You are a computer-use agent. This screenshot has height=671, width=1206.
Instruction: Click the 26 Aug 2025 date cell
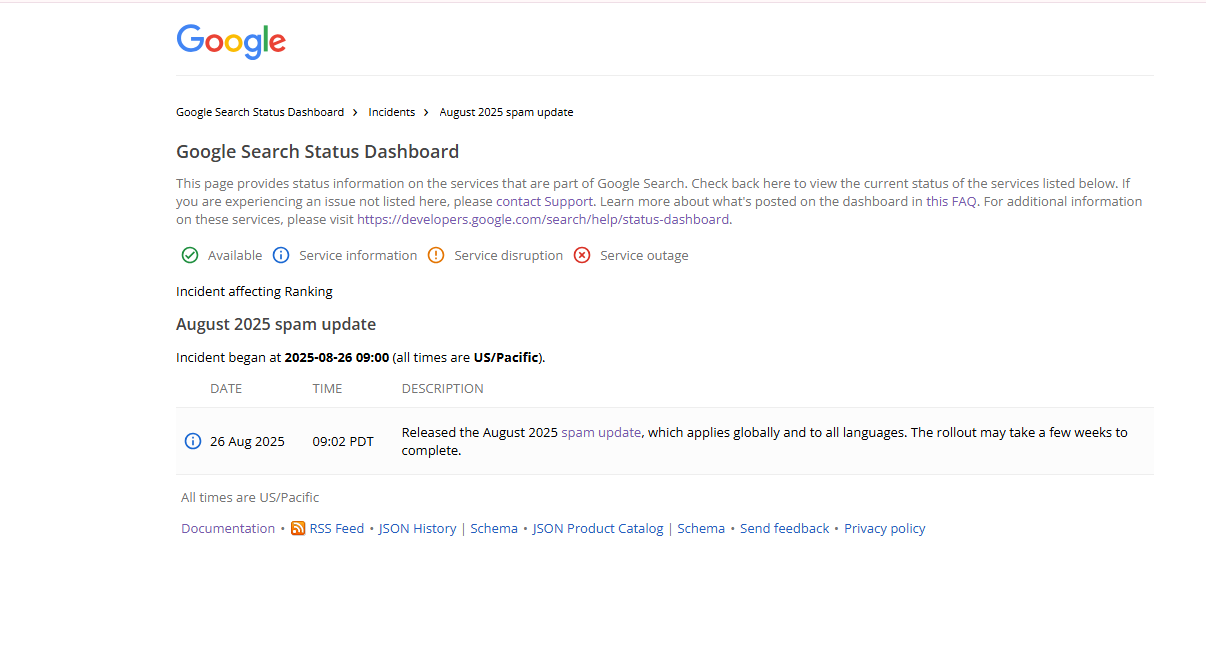coord(247,441)
